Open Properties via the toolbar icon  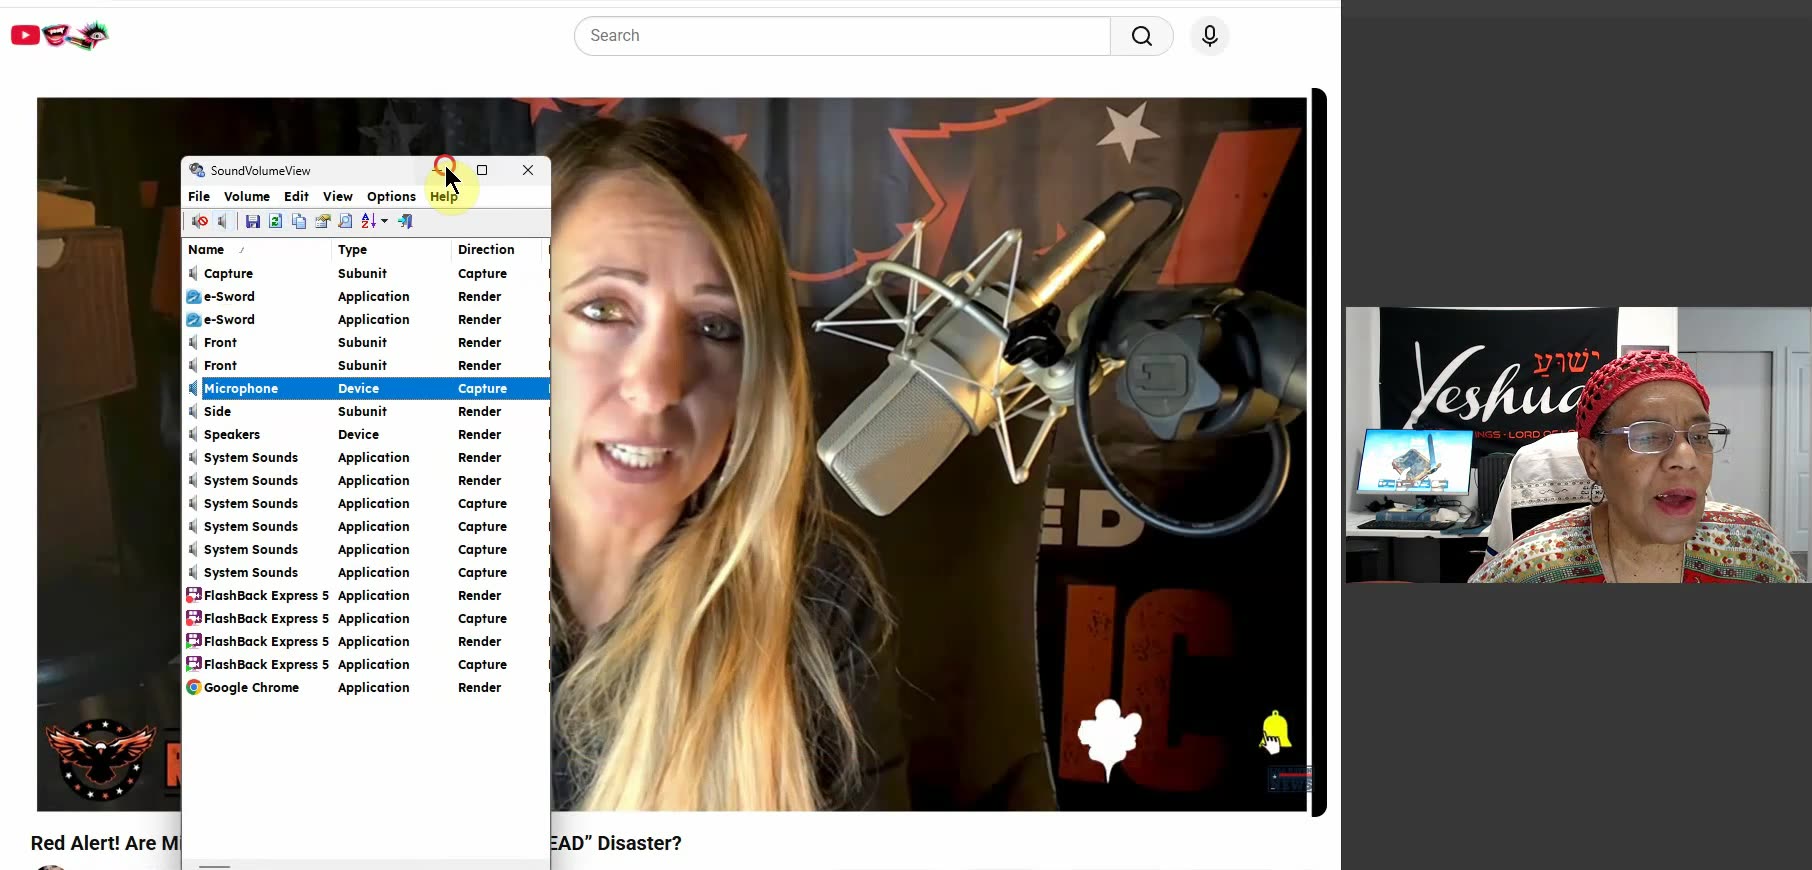click(x=322, y=221)
